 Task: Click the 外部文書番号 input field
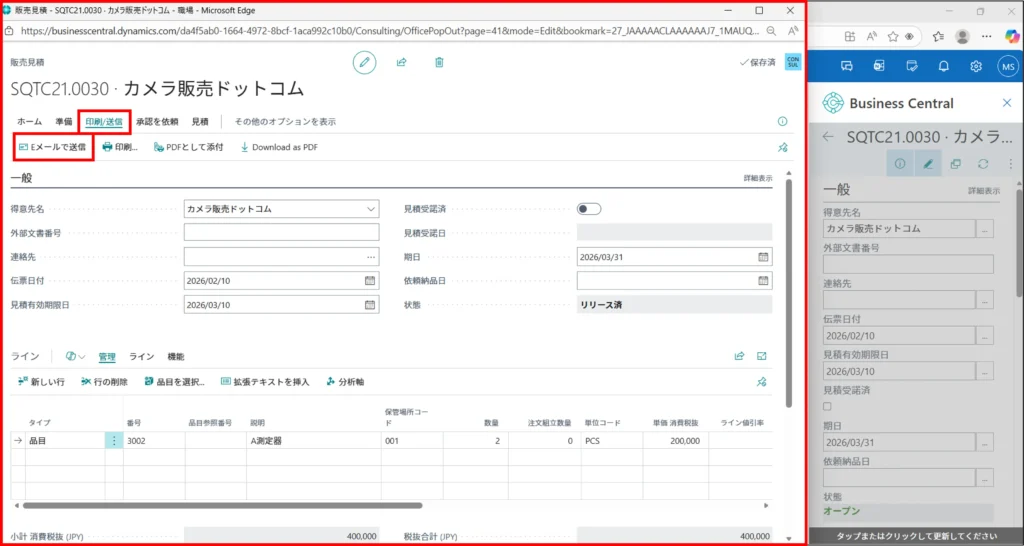(281, 233)
